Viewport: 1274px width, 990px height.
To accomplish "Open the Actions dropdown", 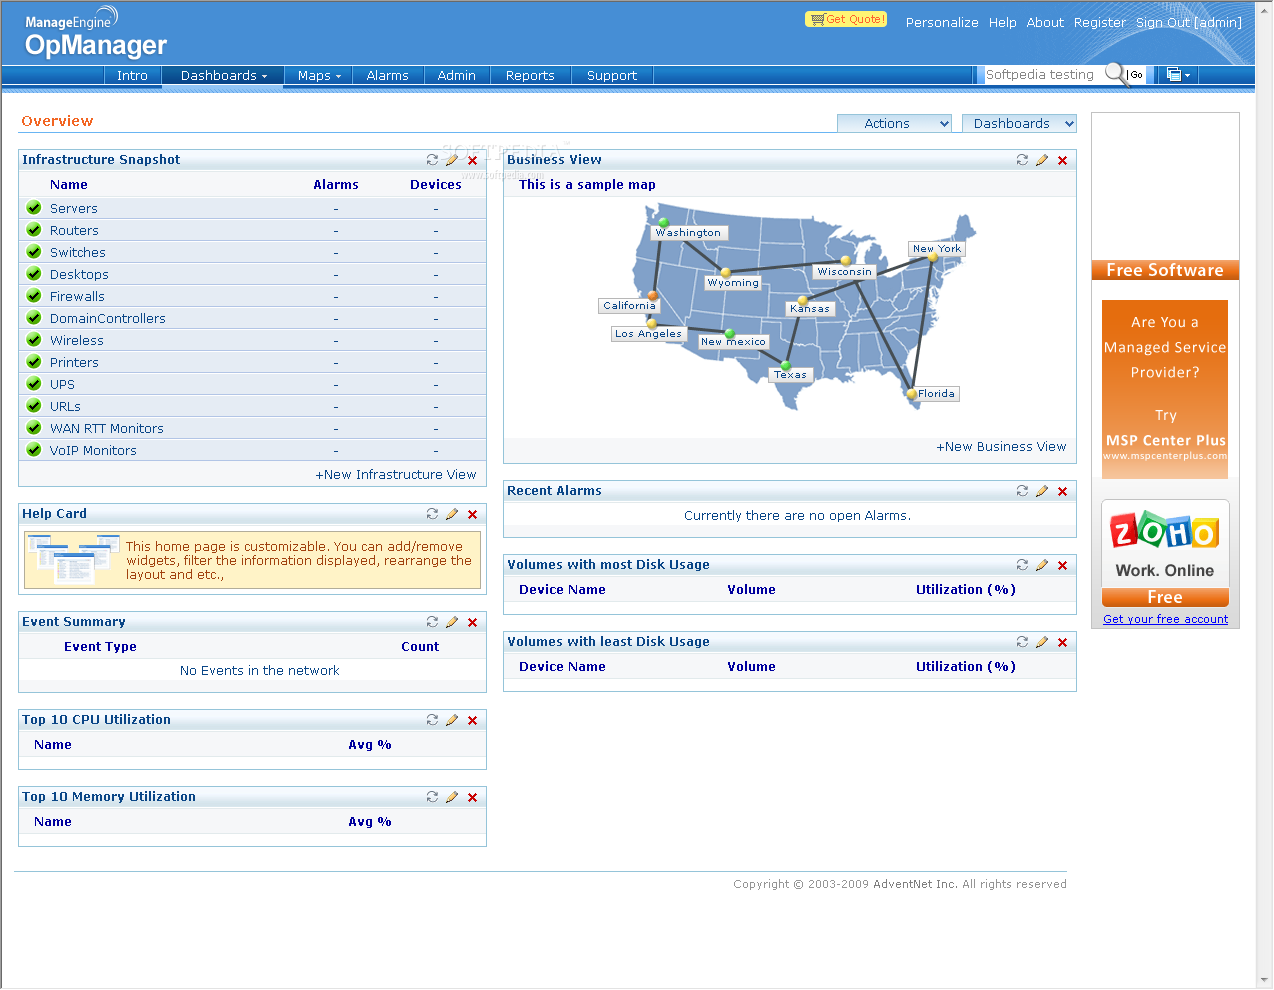I will pyautogui.click(x=895, y=123).
